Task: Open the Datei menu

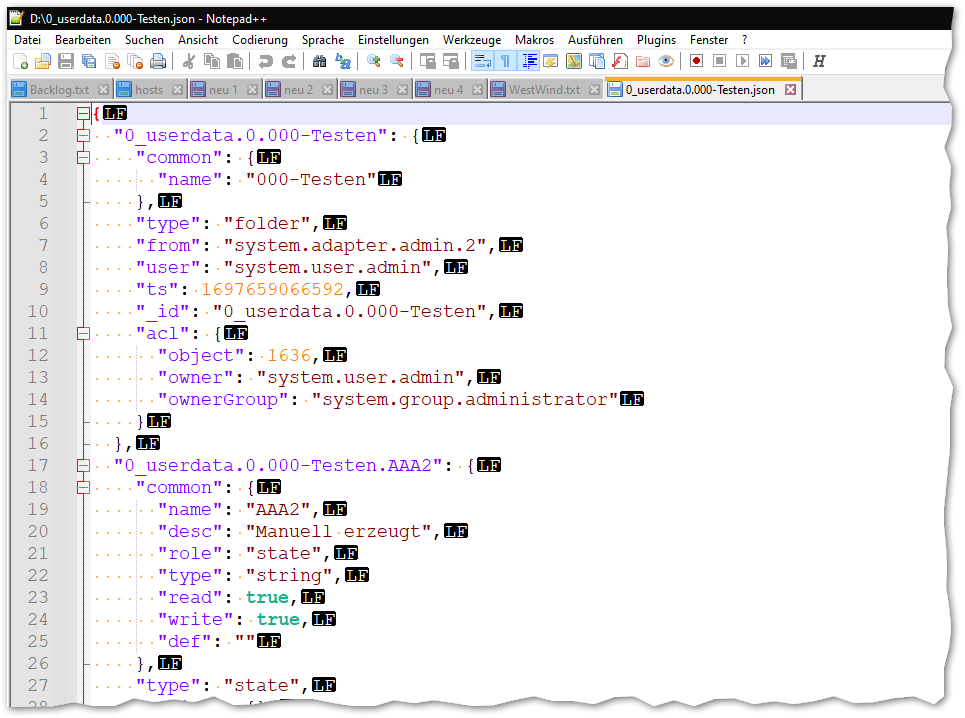Action: (x=28, y=40)
